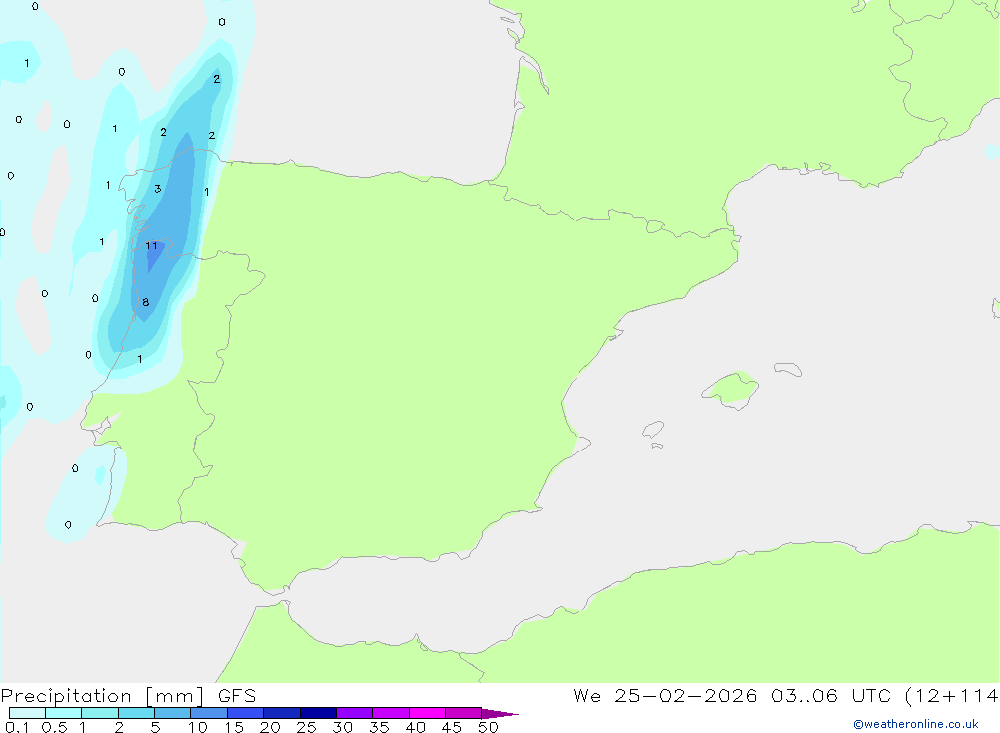Click legend label "40"

(x=415, y=727)
